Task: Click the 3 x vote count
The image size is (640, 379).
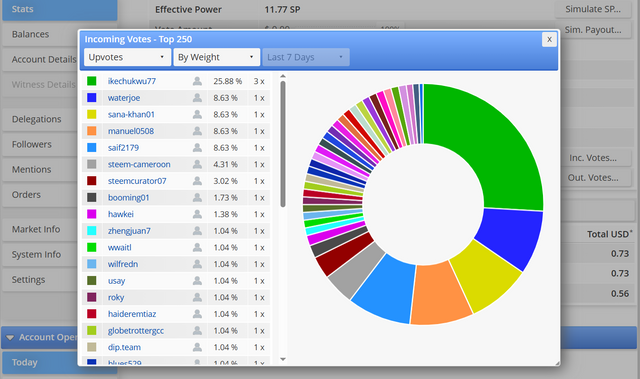Action: click(259, 81)
